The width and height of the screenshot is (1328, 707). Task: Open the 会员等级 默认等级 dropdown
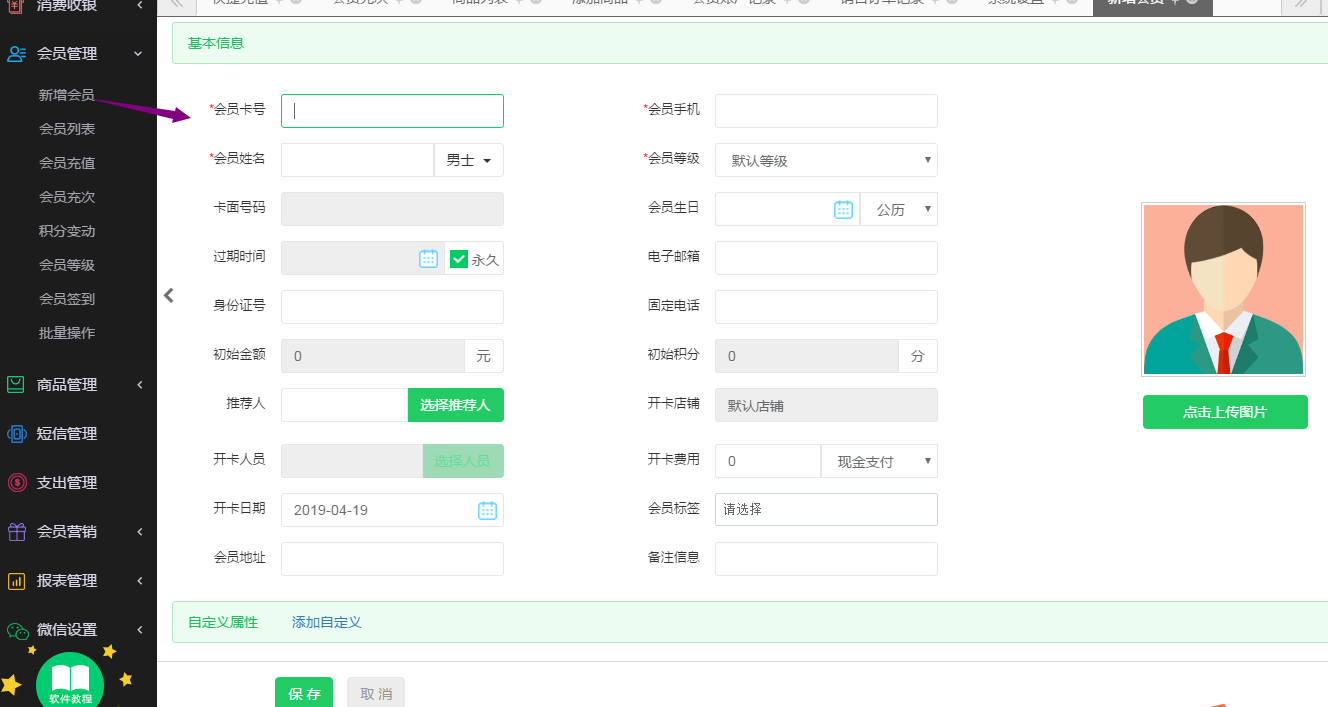pyautogui.click(x=826, y=160)
